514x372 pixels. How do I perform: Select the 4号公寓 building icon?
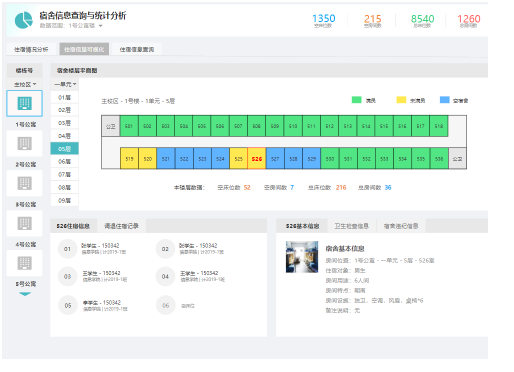pos(24,223)
